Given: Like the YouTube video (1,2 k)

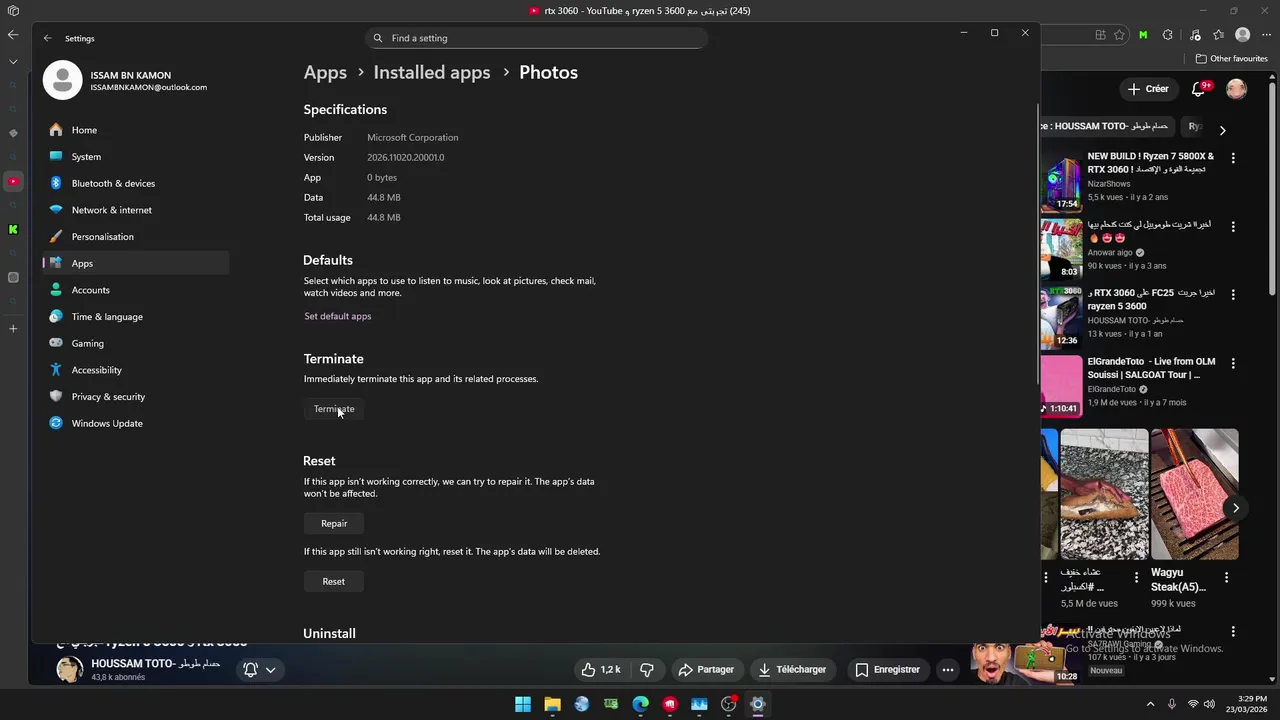Looking at the screenshot, I should [601, 670].
